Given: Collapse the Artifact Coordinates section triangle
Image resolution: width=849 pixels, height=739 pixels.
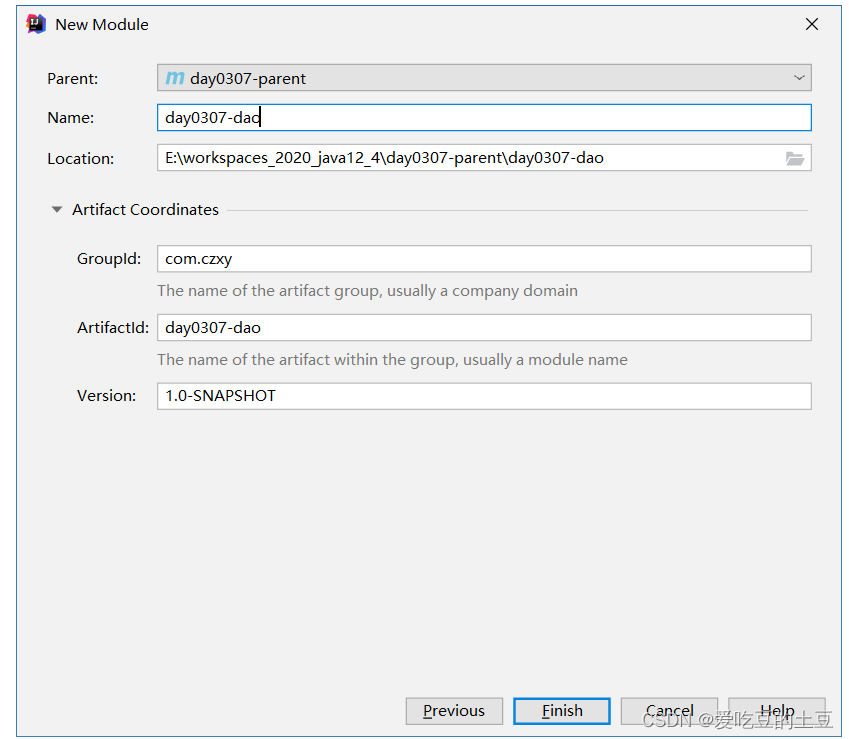Looking at the screenshot, I should pos(57,210).
